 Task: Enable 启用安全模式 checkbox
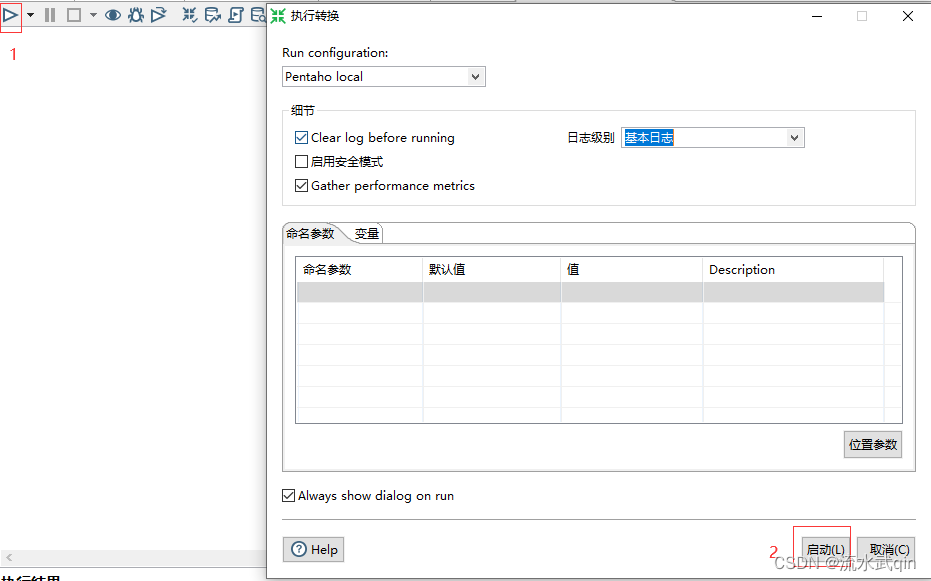pyautogui.click(x=302, y=161)
